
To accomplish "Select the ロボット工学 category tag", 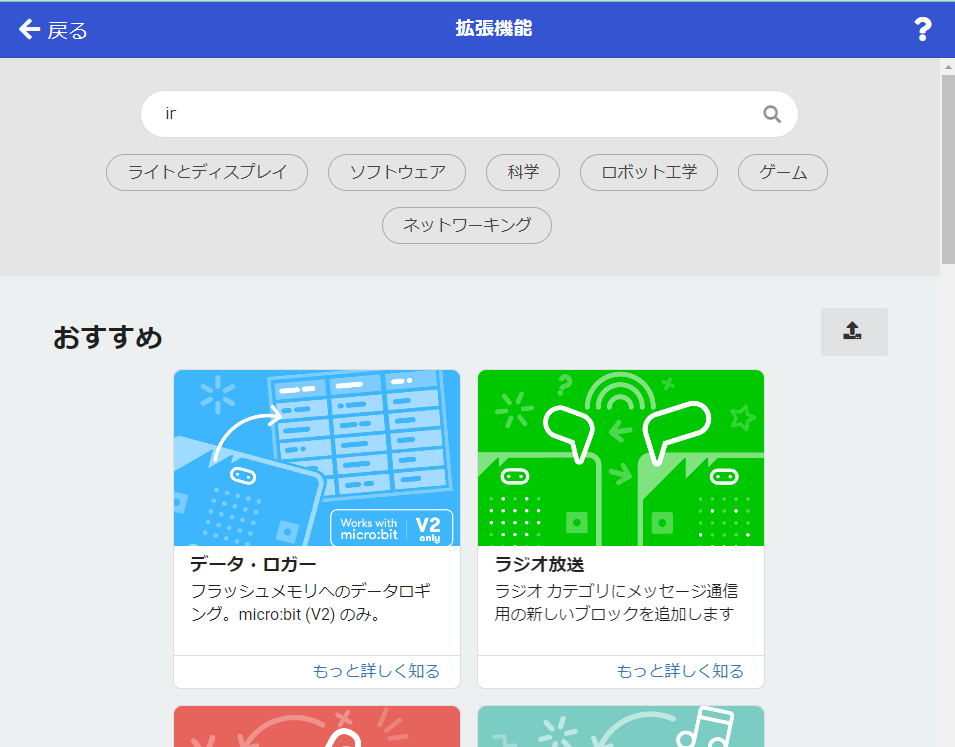I will point(649,172).
